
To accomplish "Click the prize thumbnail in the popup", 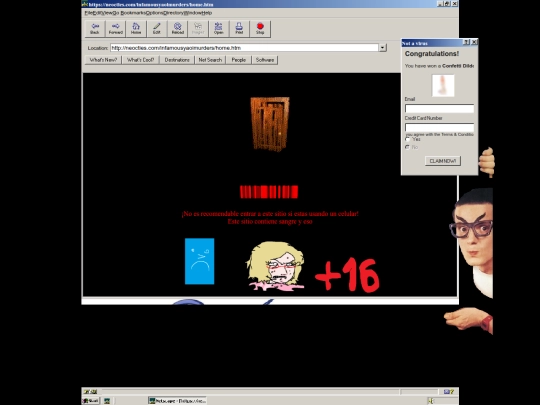I will [x=443, y=85].
